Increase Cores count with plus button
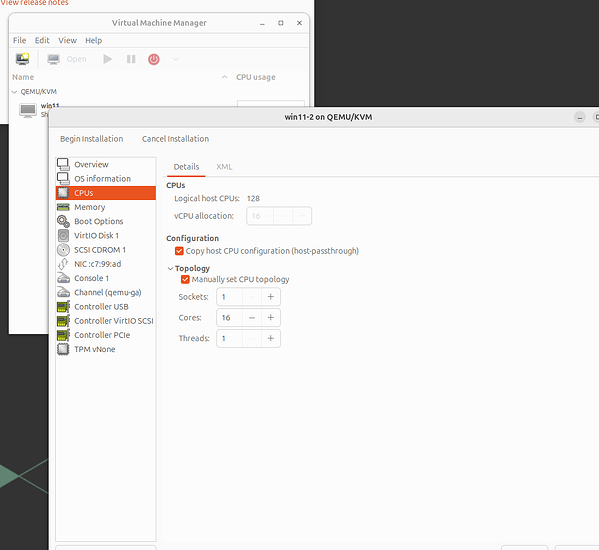This screenshot has height=550, width=599. [x=271, y=317]
